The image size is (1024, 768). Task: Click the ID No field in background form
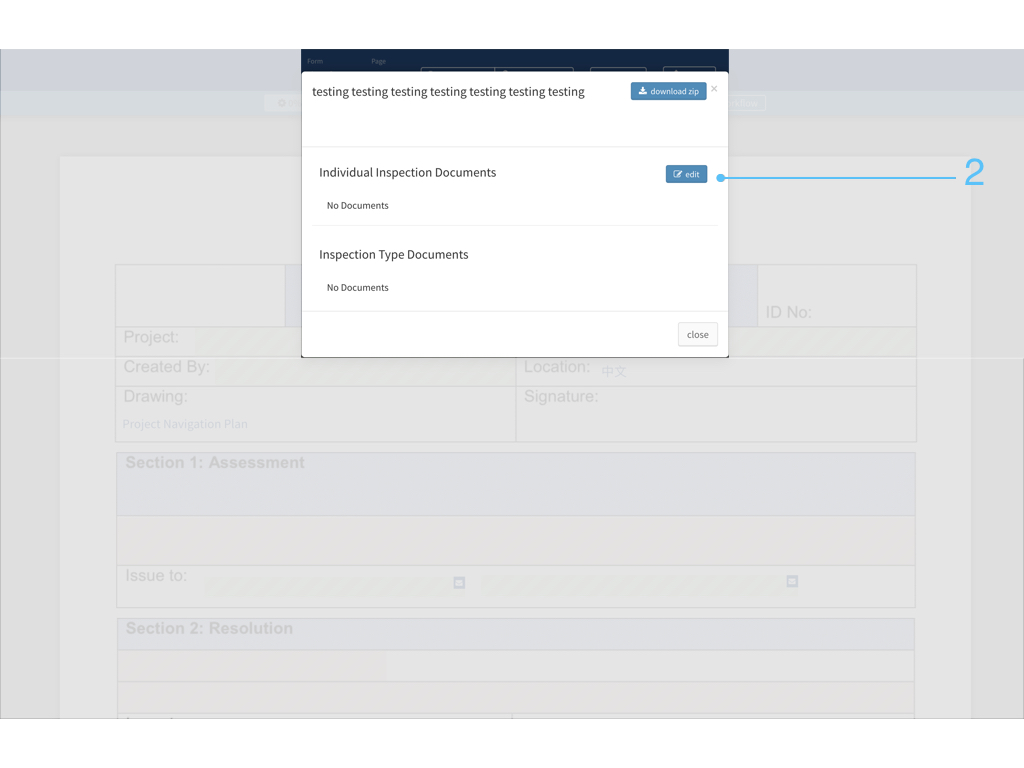[x=837, y=296]
